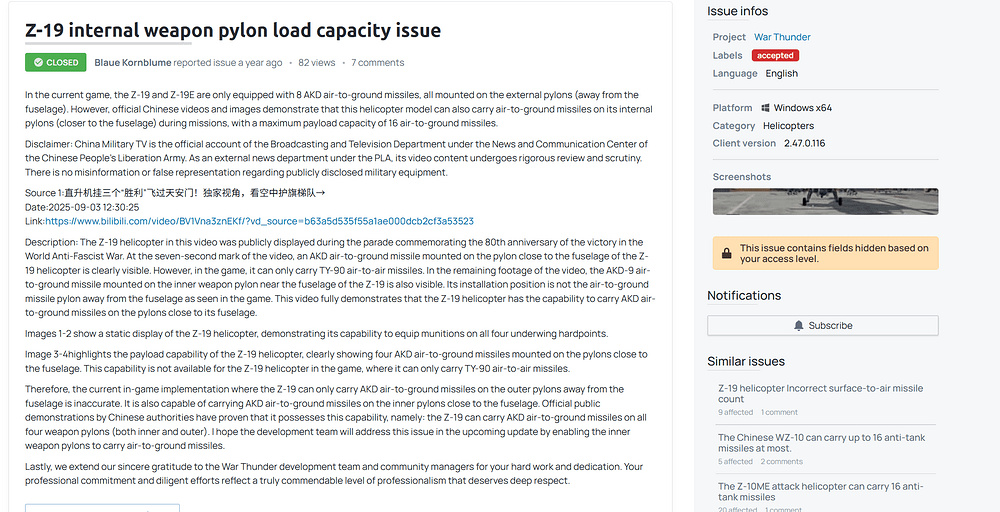Viewport: 1000px width, 512px height.
Task: Open similar issue about incorrect surface-to-air missile count
Action: 820,393
